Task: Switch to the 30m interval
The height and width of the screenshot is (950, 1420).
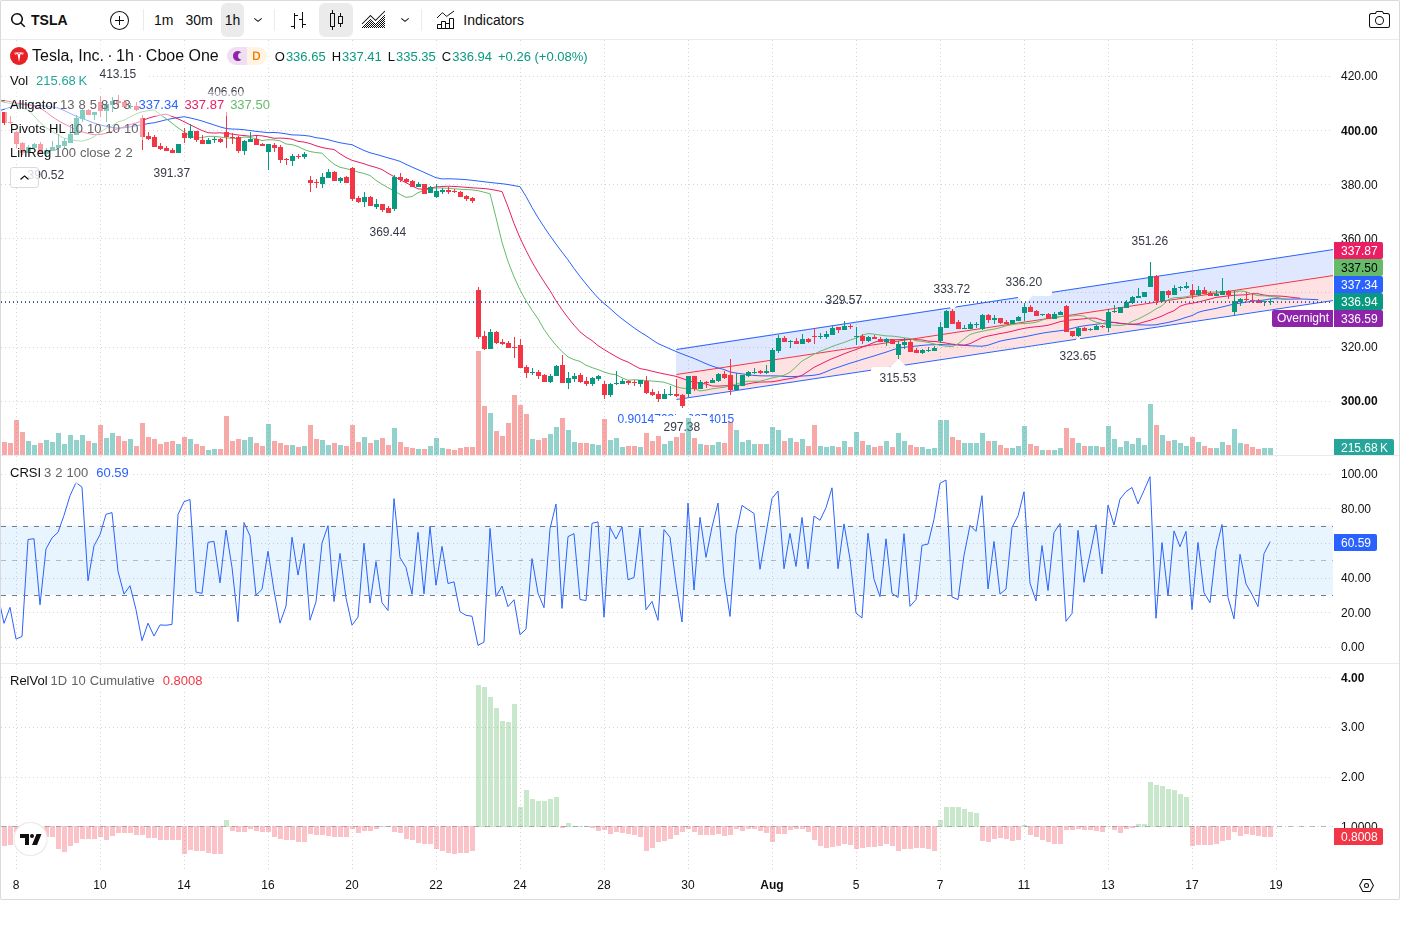Action: (199, 20)
